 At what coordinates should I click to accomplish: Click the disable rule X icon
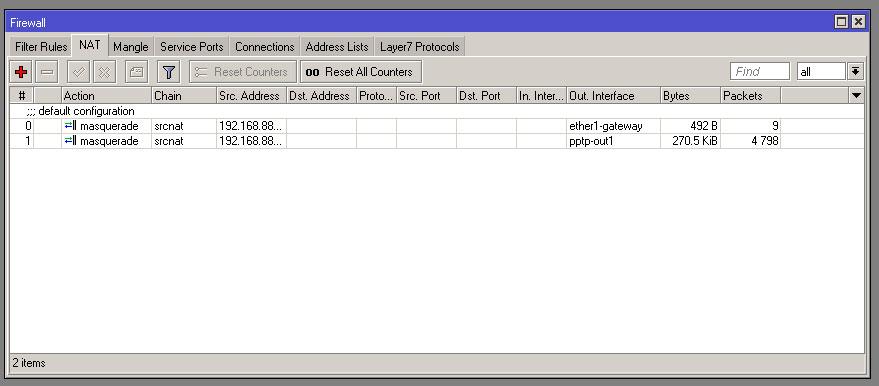pyautogui.click(x=104, y=72)
